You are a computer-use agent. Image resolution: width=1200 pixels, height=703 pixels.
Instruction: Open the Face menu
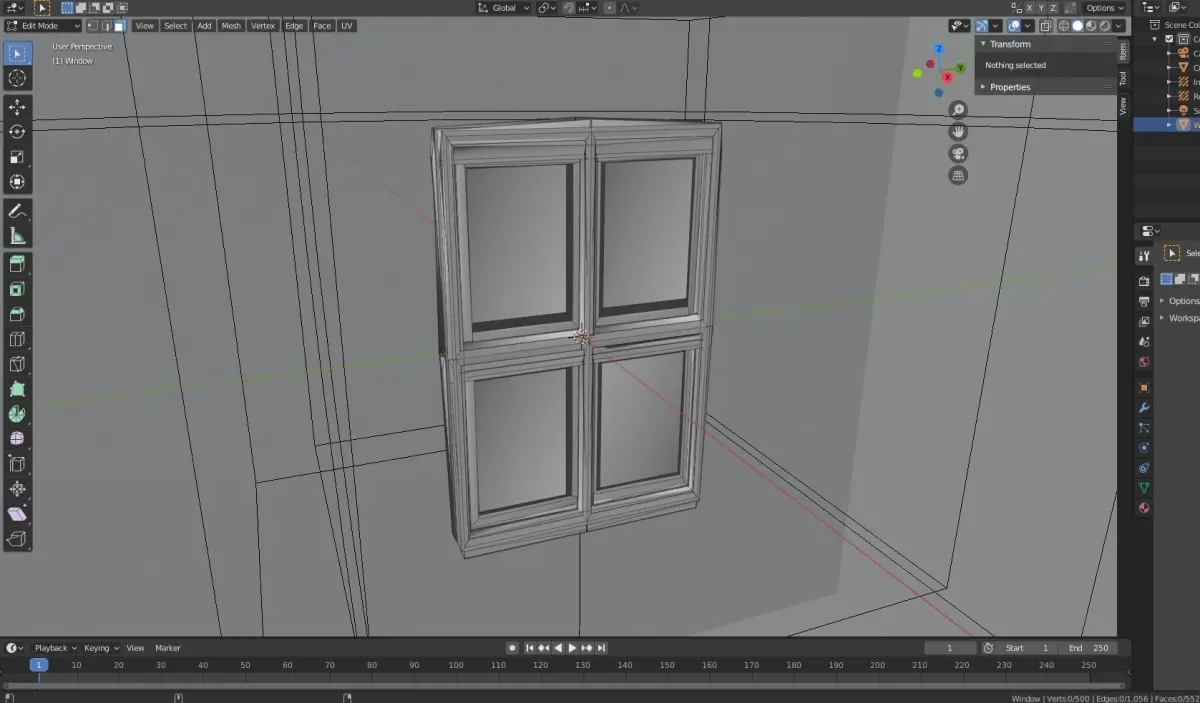[322, 26]
